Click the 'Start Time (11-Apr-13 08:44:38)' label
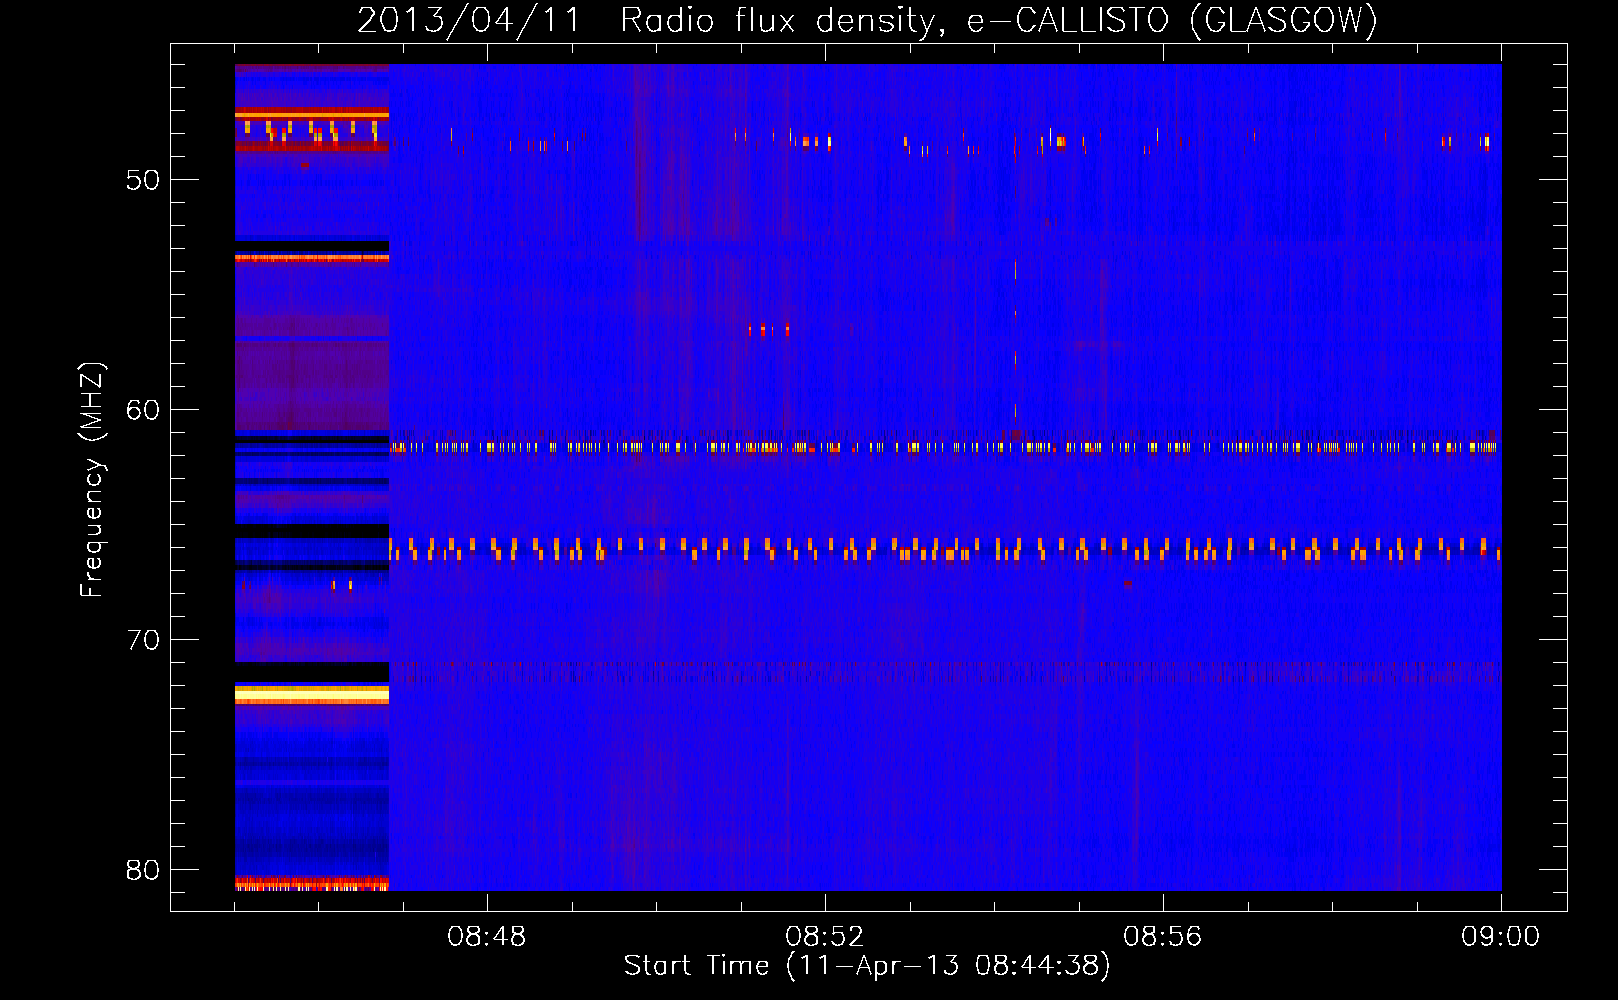Image resolution: width=1618 pixels, height=1000 pixels. coord(867,966)
